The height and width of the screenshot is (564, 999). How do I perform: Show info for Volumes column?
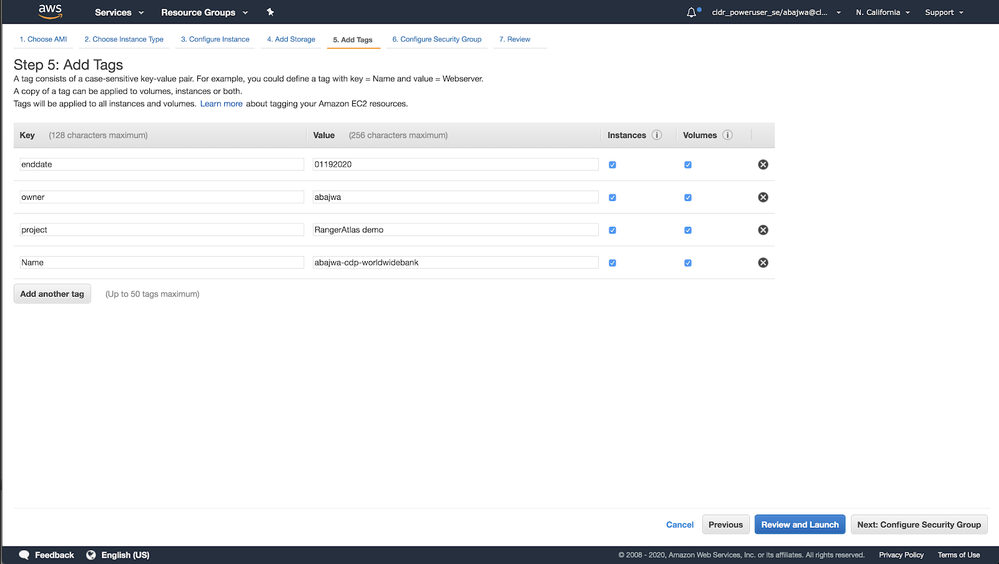tap(728, 135)
